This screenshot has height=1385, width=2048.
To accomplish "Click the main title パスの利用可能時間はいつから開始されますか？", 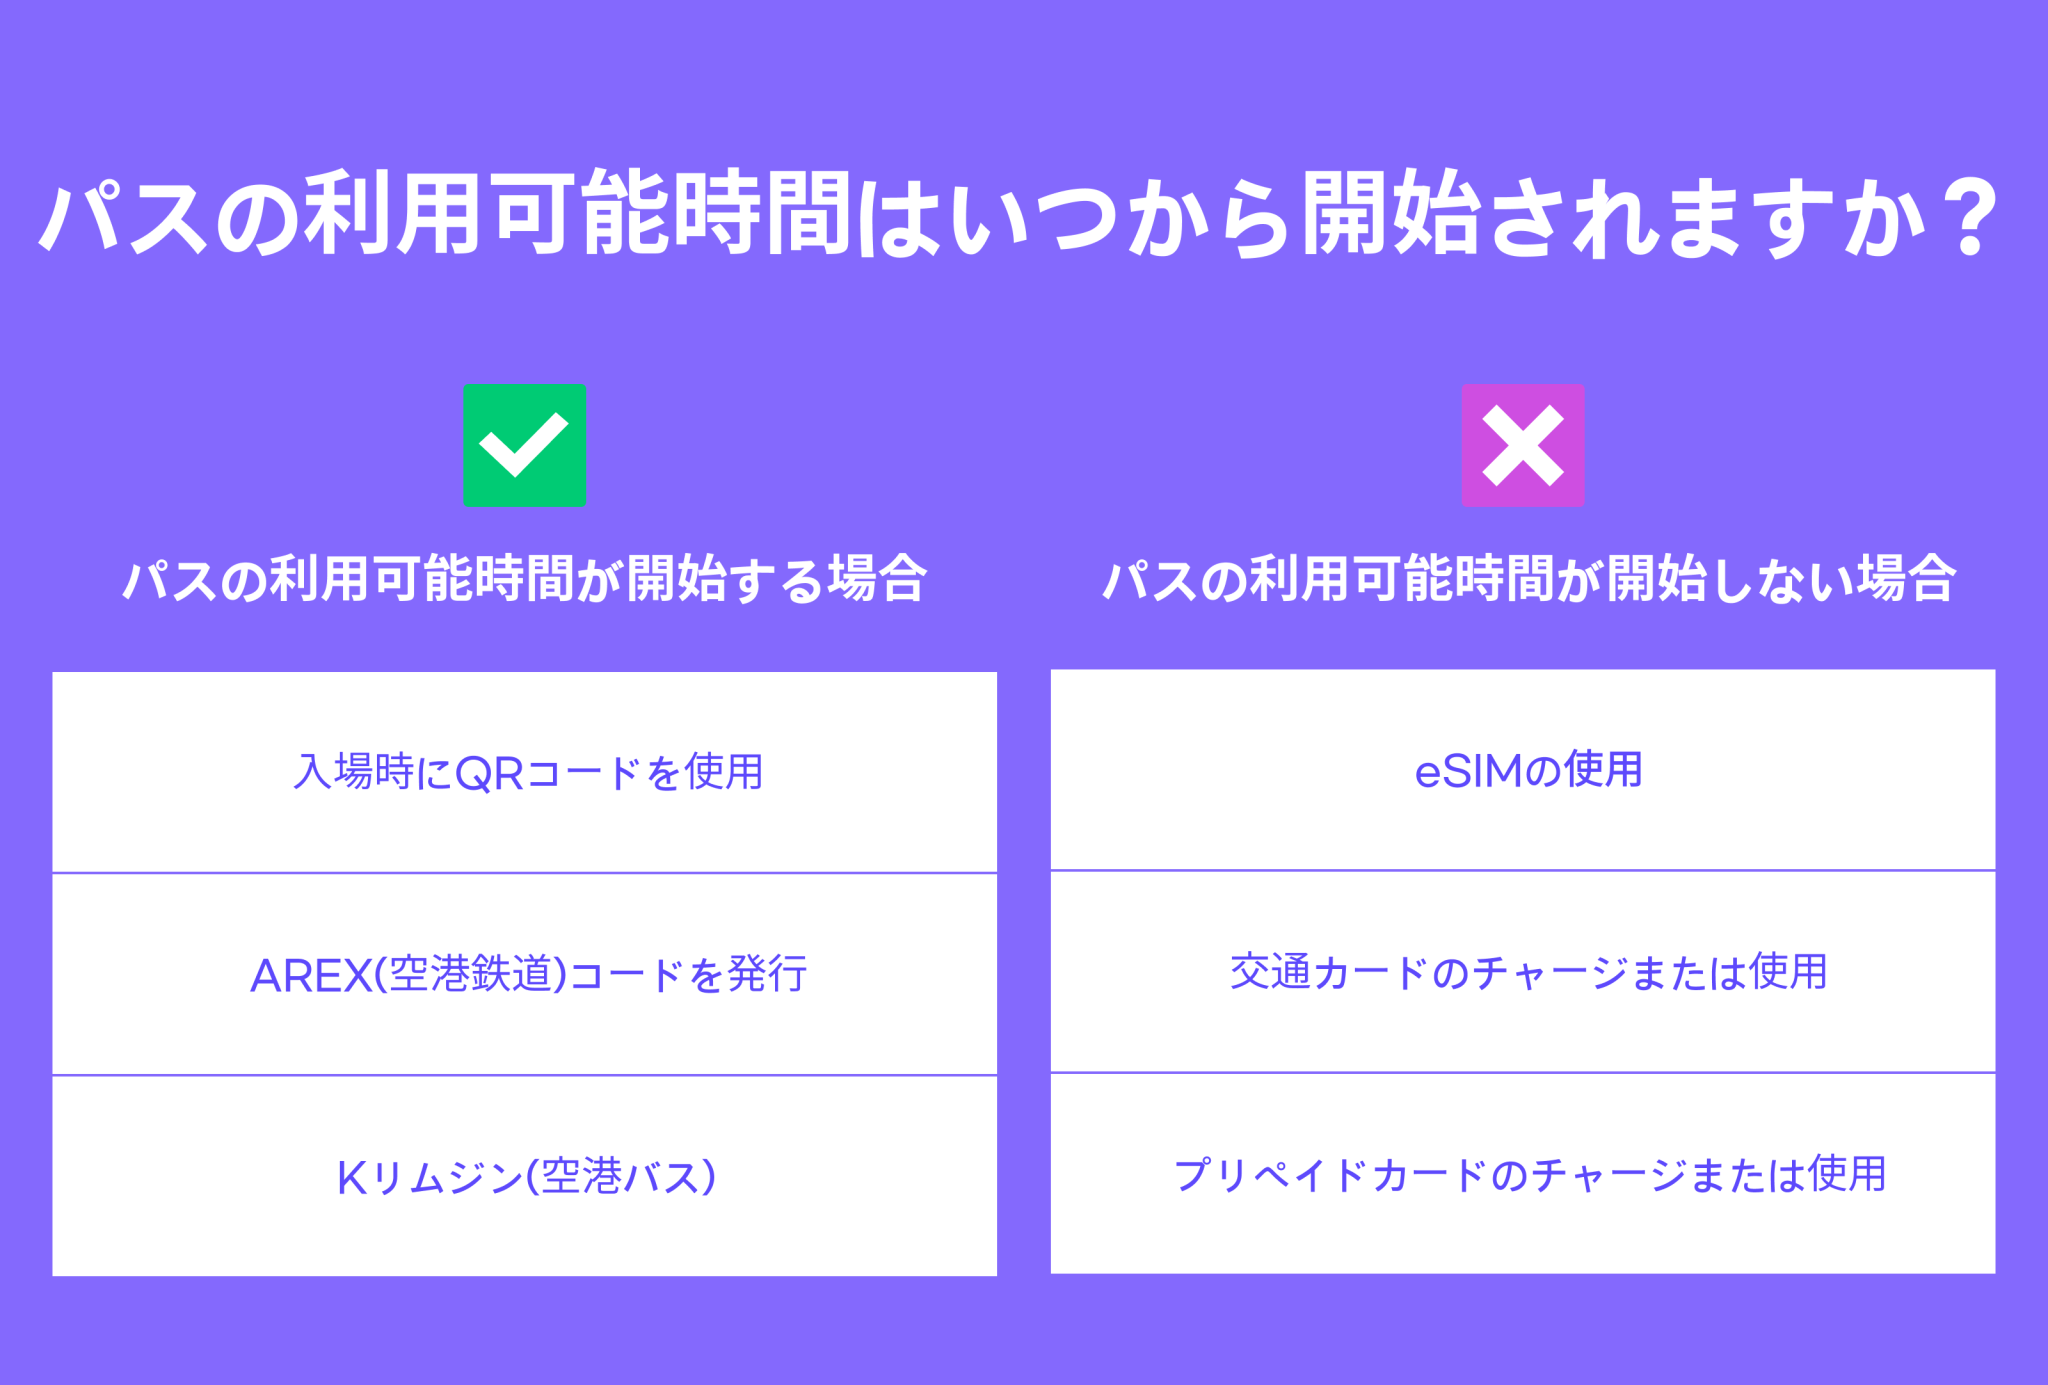I will 1020,213.
